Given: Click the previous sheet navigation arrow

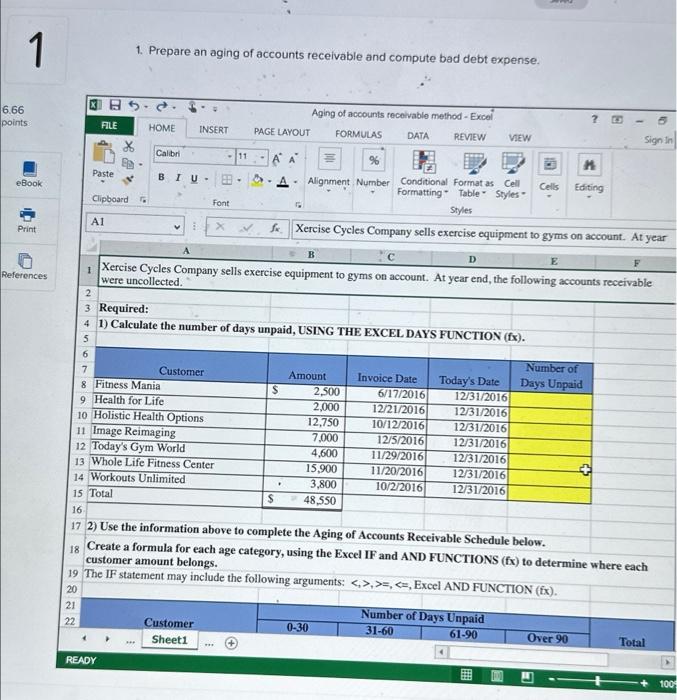Looking at the screenshot, I should coord(84,638).
